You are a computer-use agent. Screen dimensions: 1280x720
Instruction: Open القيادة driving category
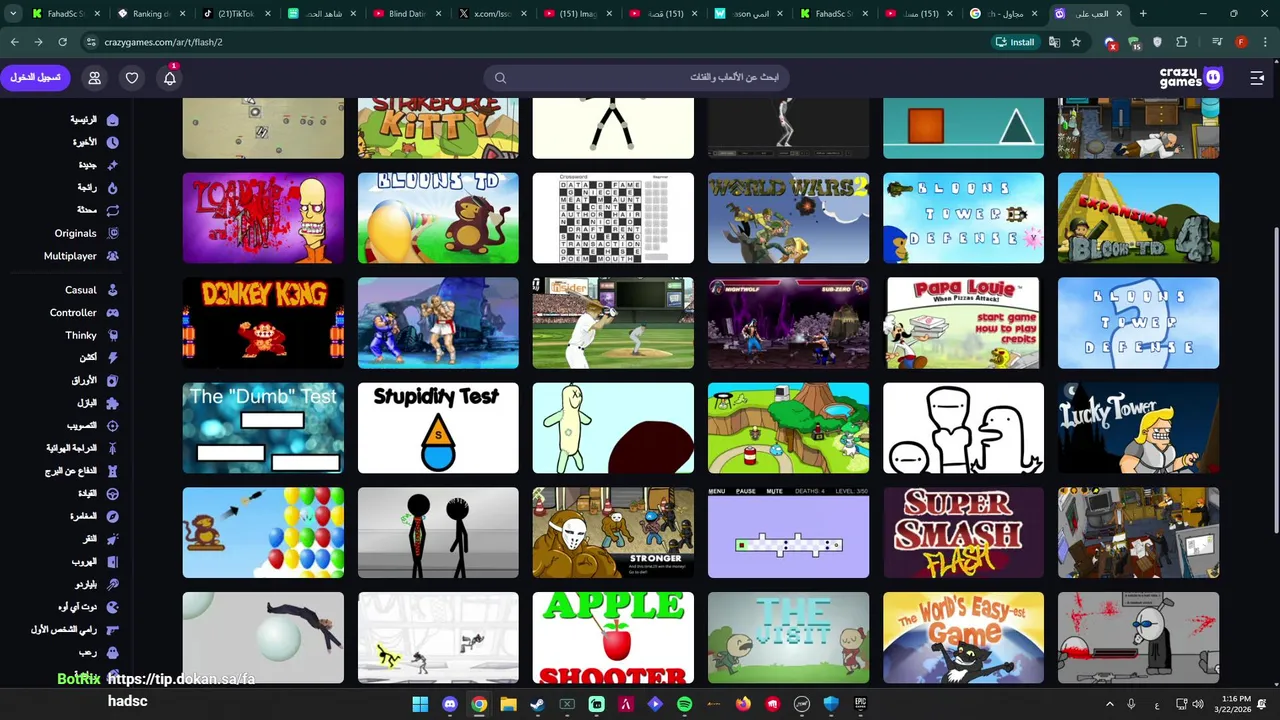tap(98, 494)
